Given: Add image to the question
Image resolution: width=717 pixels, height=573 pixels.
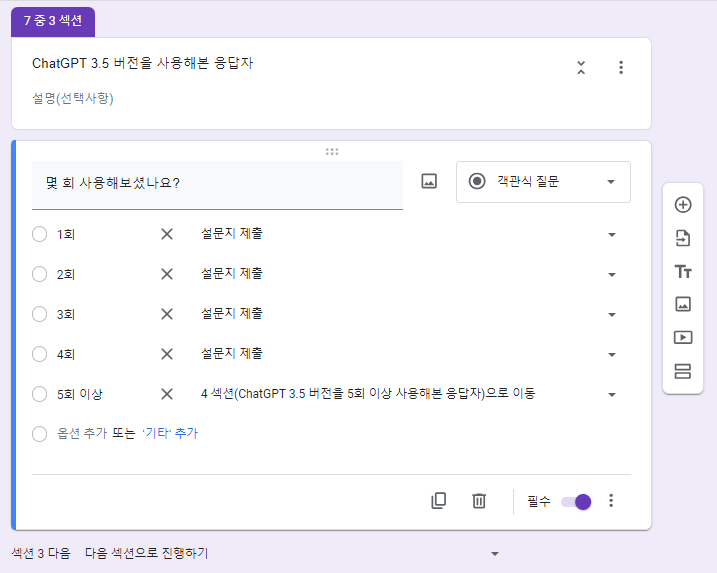Looking at the screenshot, I should pos(428,182).
